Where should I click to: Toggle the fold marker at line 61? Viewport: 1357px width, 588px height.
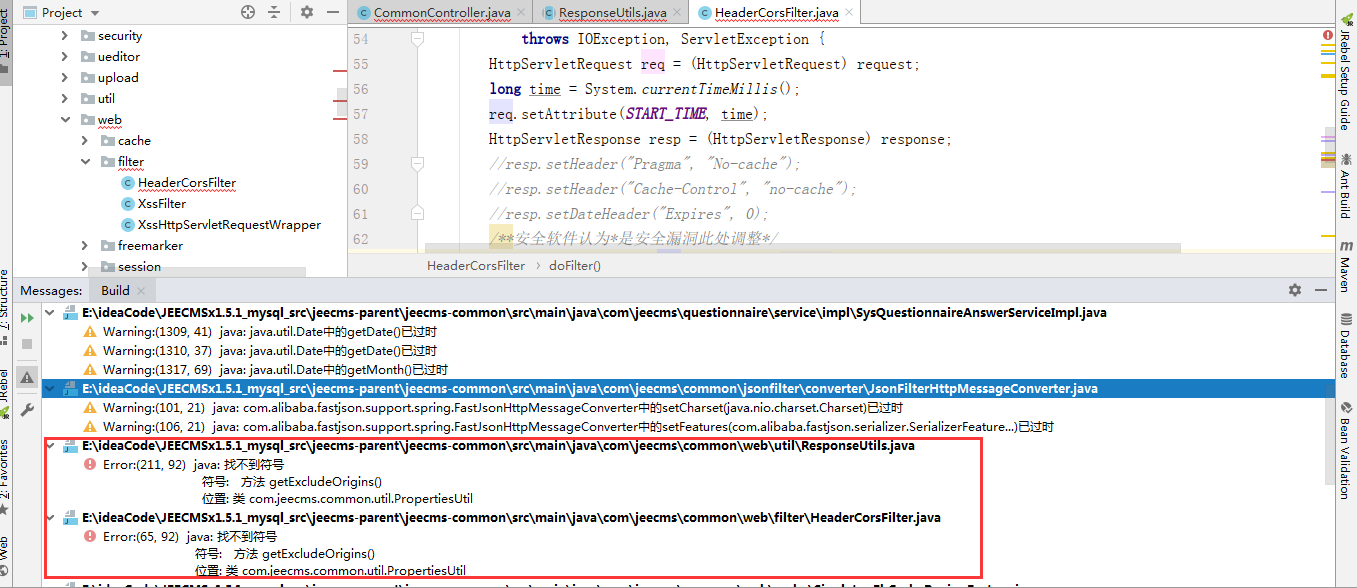click(417, 214)
